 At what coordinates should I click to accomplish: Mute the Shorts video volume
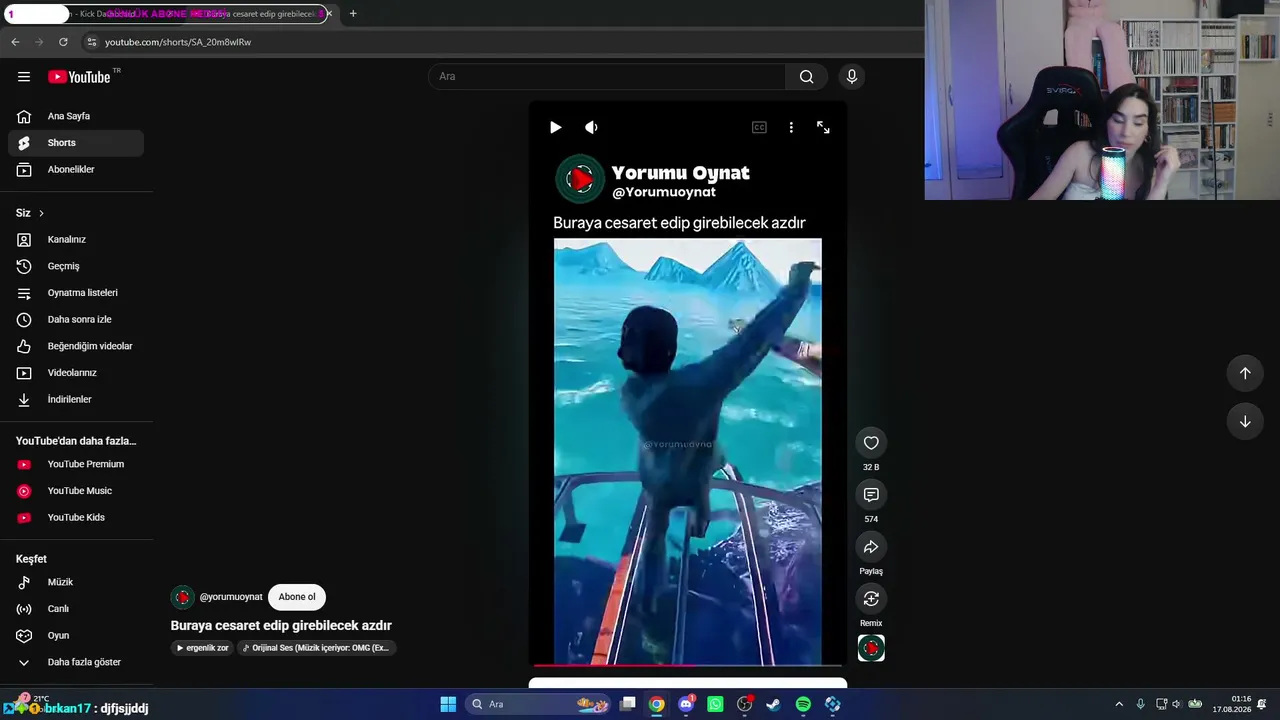click(x=591, y=127)
